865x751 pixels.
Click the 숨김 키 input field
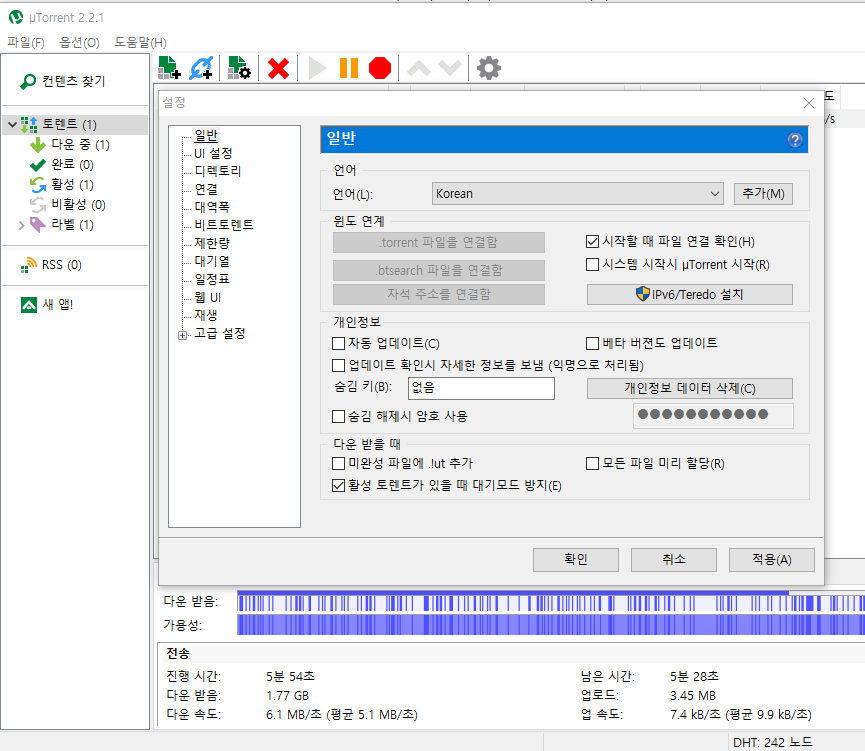tap(481, 388)
